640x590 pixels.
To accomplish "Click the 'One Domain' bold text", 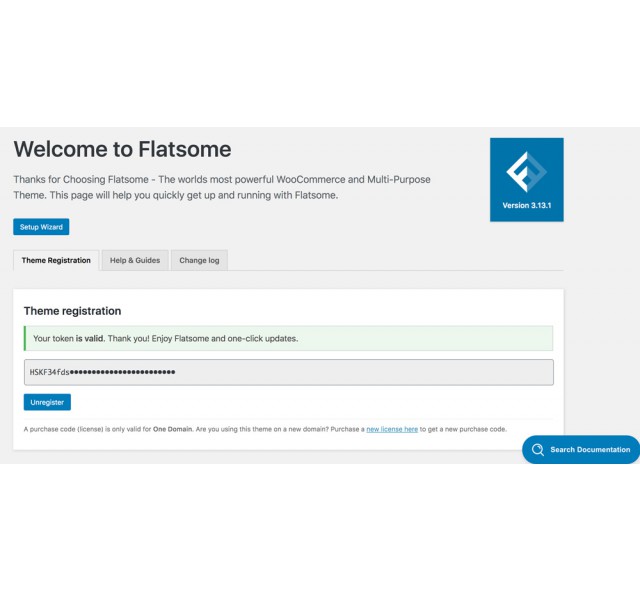I will (x=172, y=429).
